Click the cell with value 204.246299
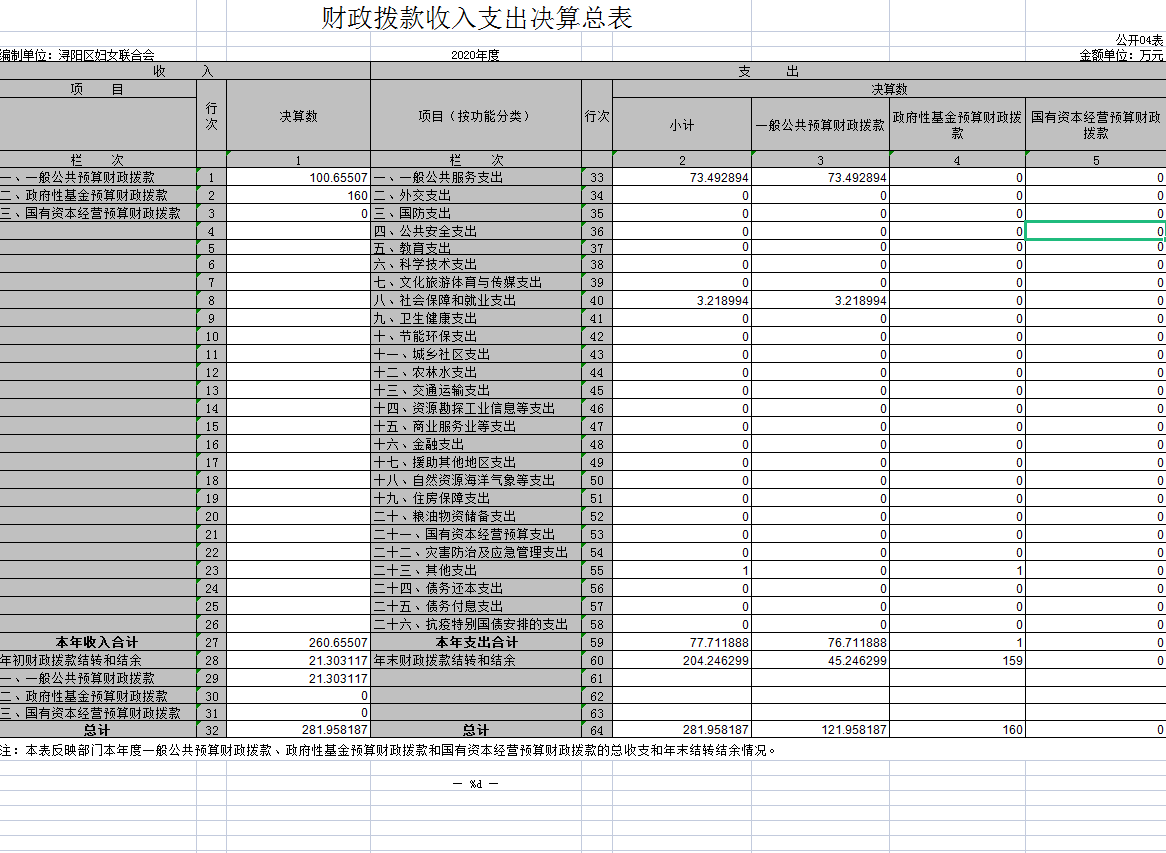 pos(681,660)
